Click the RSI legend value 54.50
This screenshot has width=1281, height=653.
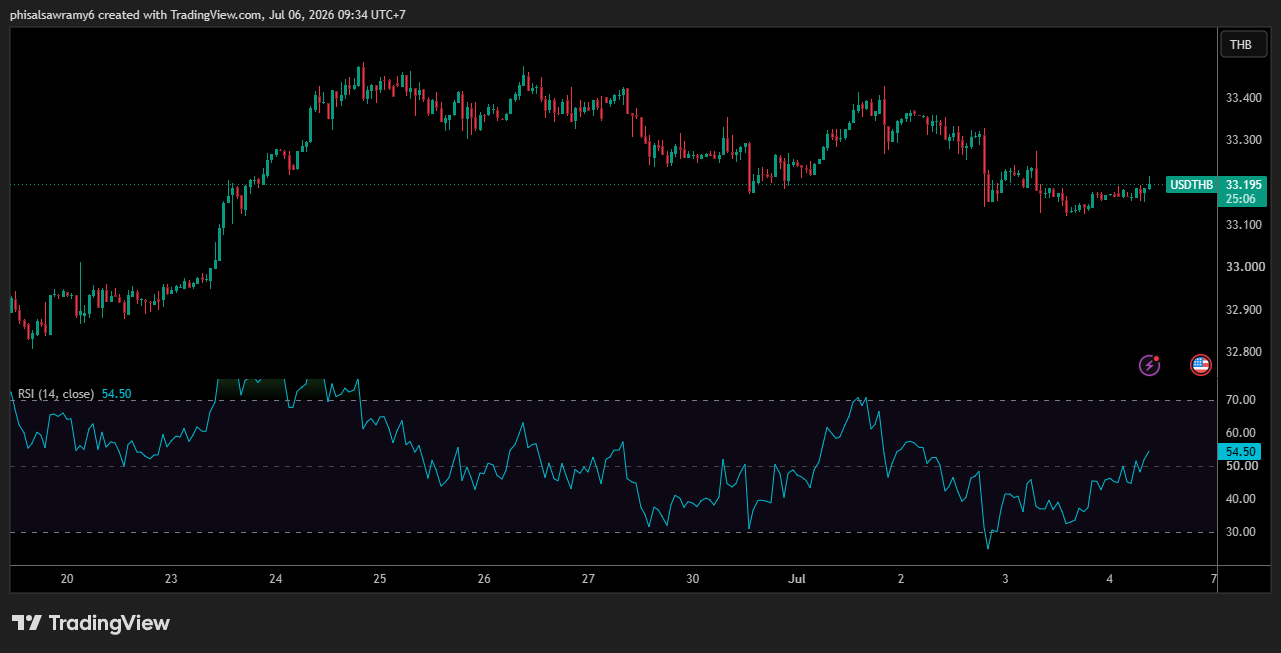pyautogui.click(x=116, y=394)
